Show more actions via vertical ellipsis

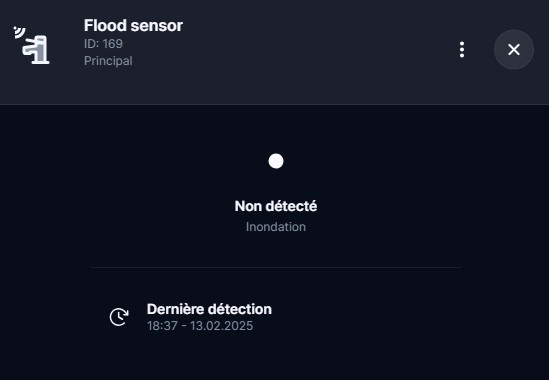click(462, 50)
